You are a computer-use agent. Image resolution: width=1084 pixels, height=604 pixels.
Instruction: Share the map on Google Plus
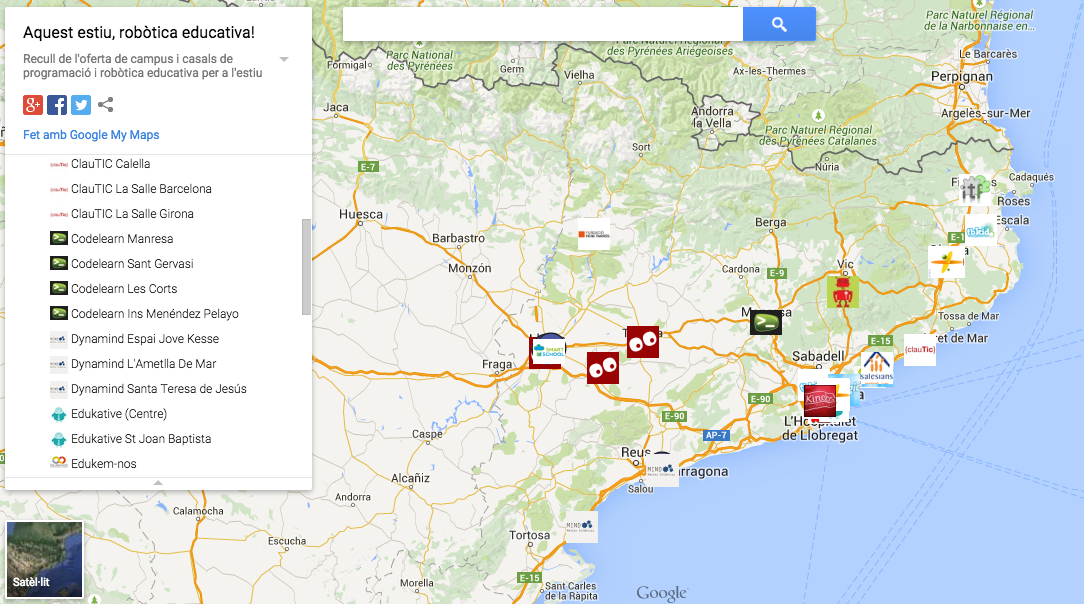coord(33,105)
